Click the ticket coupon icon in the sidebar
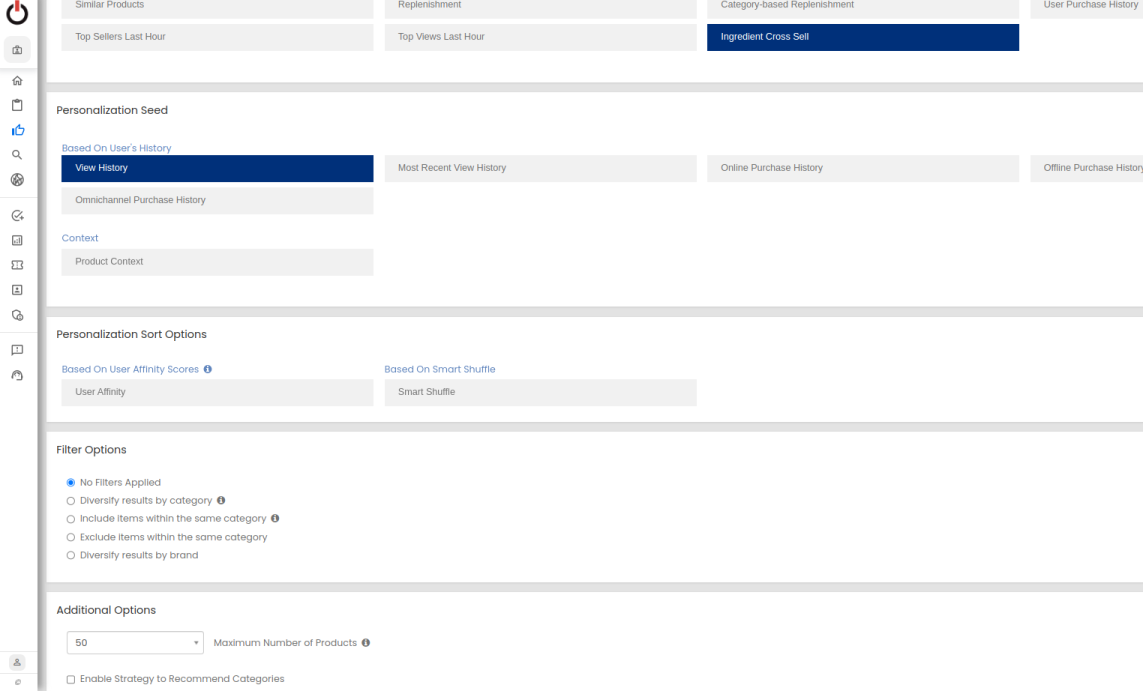Screen dimensions: 1143x691 click(17, 265)
